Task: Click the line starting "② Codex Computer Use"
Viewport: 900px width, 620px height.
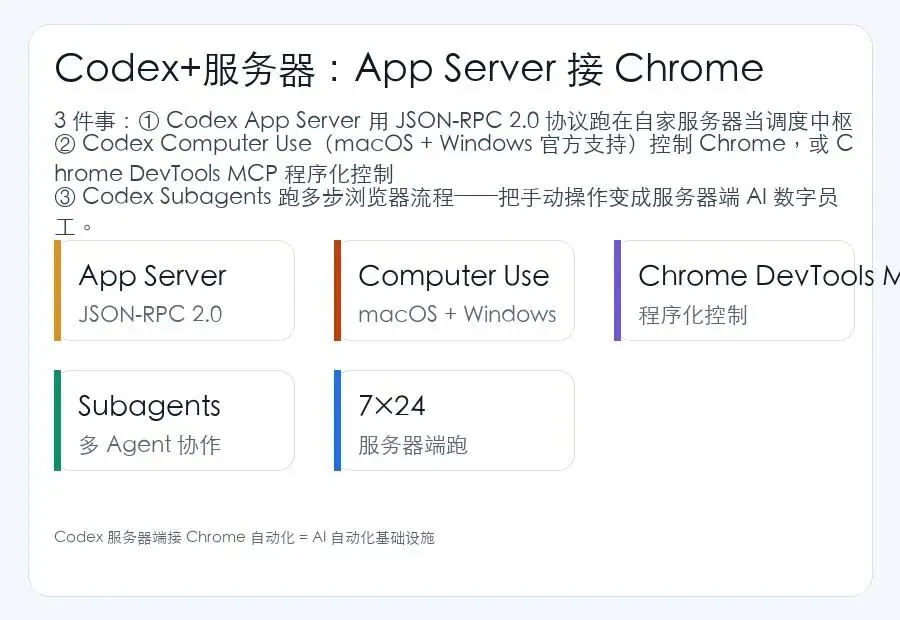Action: (453, 144)
